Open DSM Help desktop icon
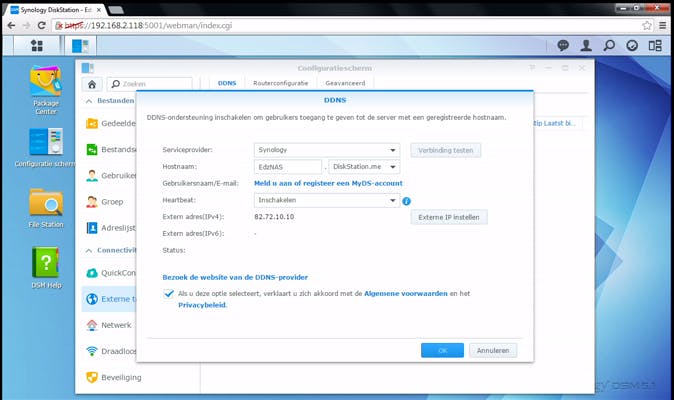 (46, 268)
